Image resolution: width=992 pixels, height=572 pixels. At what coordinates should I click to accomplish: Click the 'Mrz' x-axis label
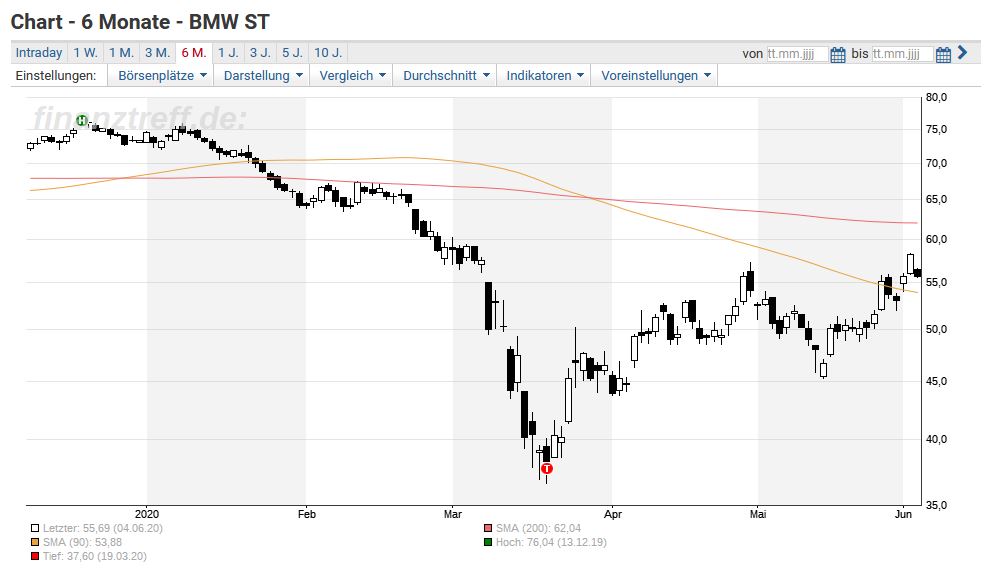[452, 514]
